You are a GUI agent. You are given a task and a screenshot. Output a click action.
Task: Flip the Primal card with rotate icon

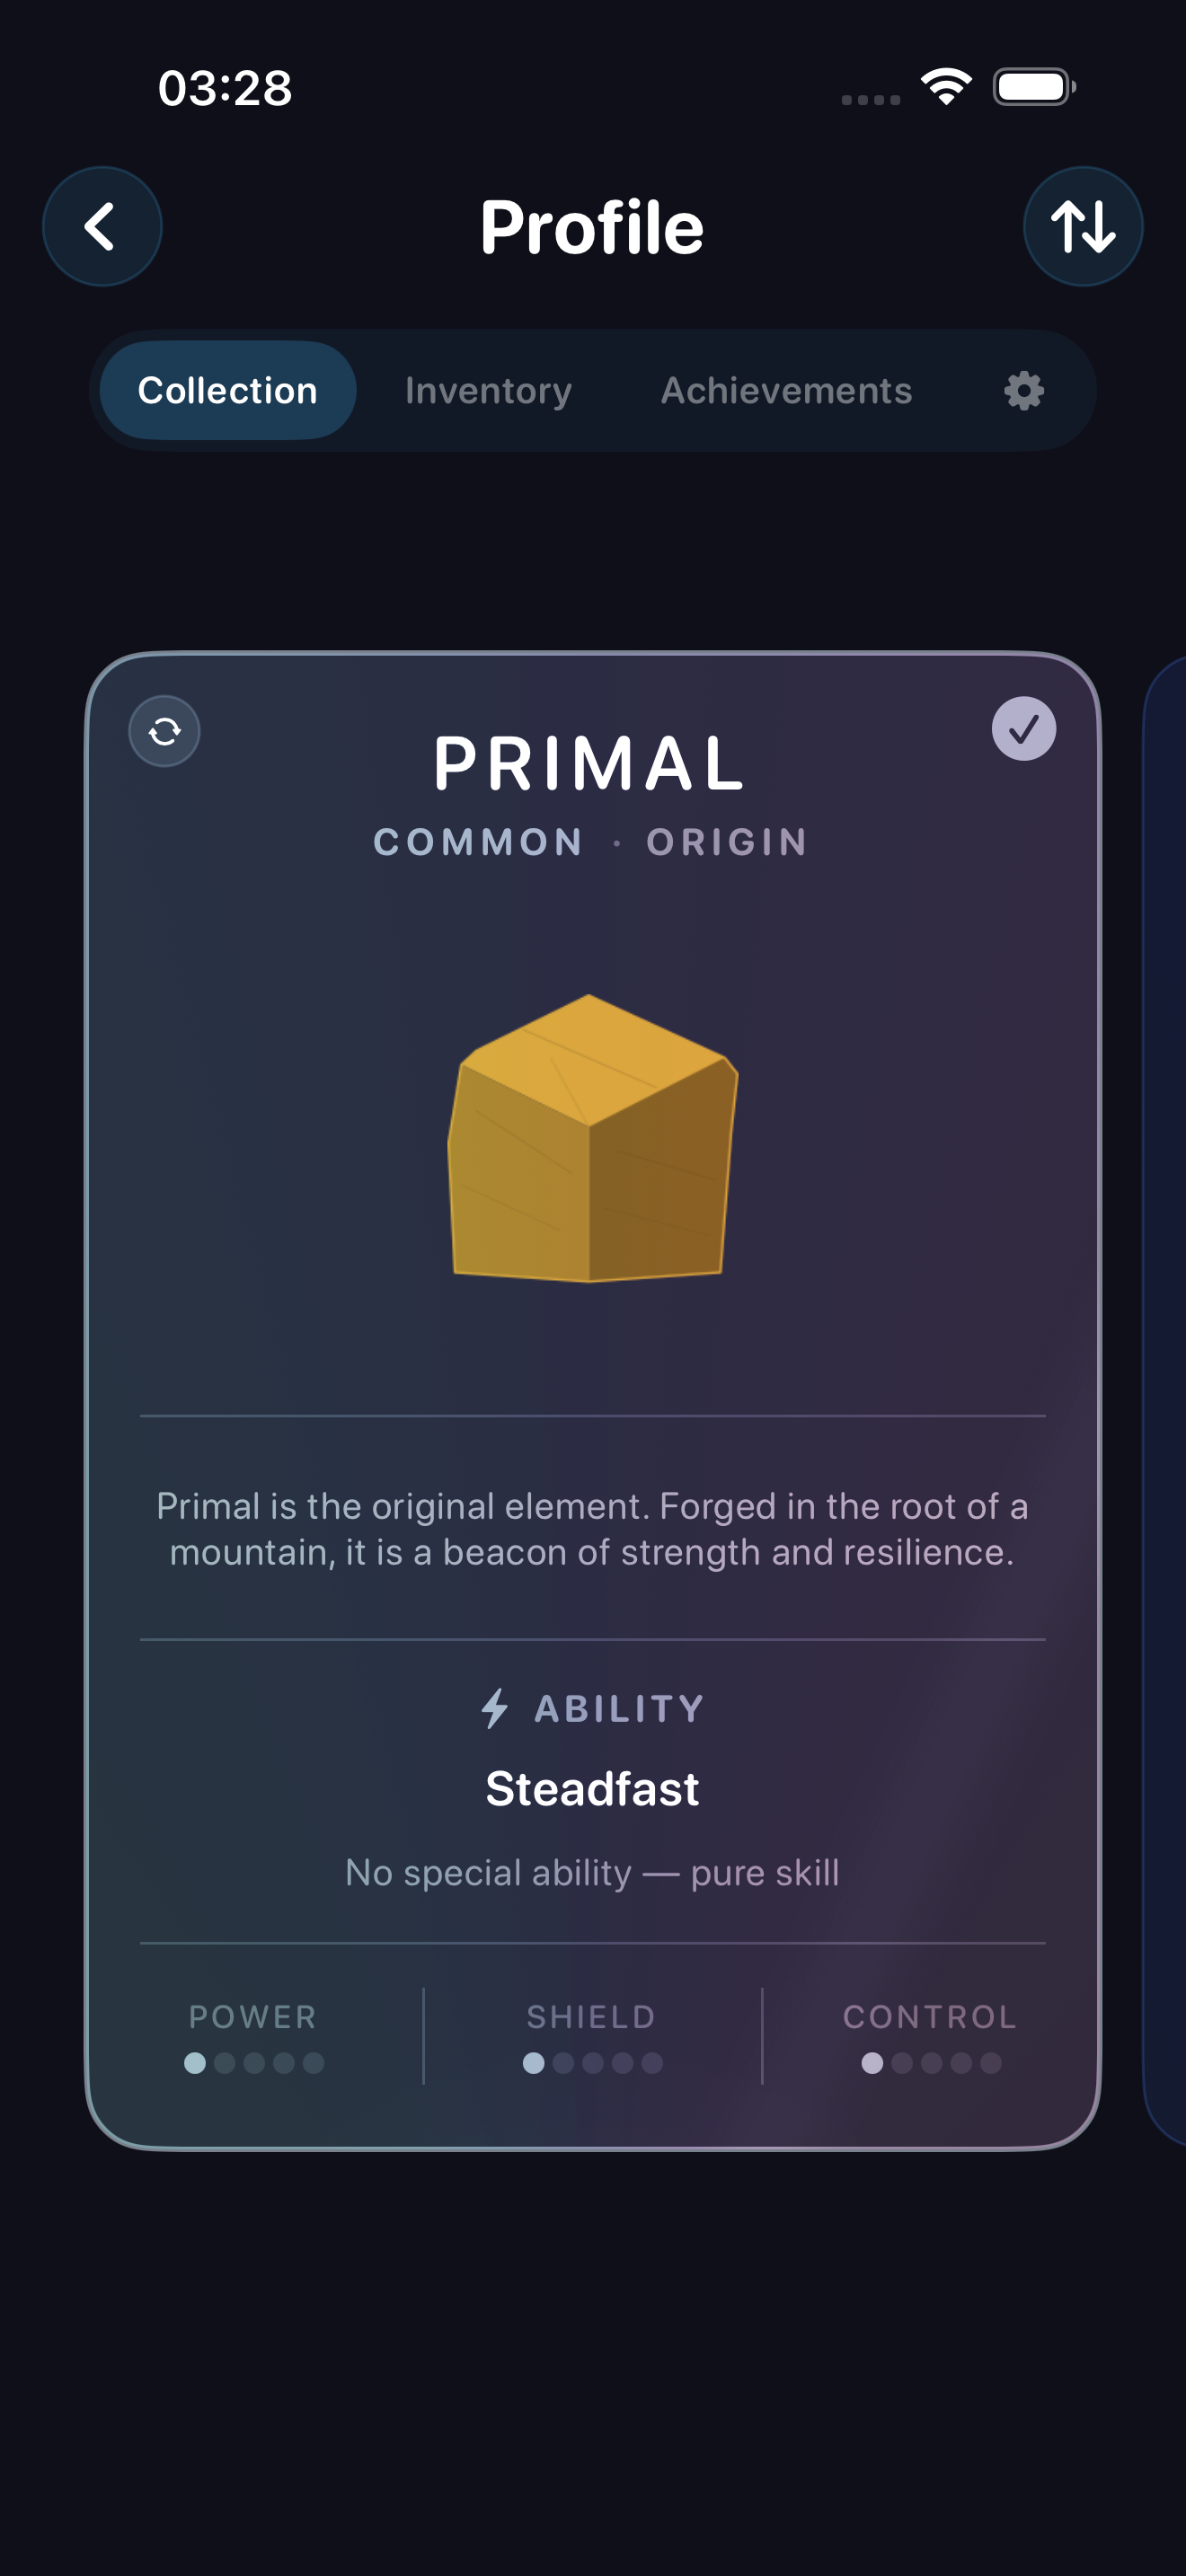(165, 731)
